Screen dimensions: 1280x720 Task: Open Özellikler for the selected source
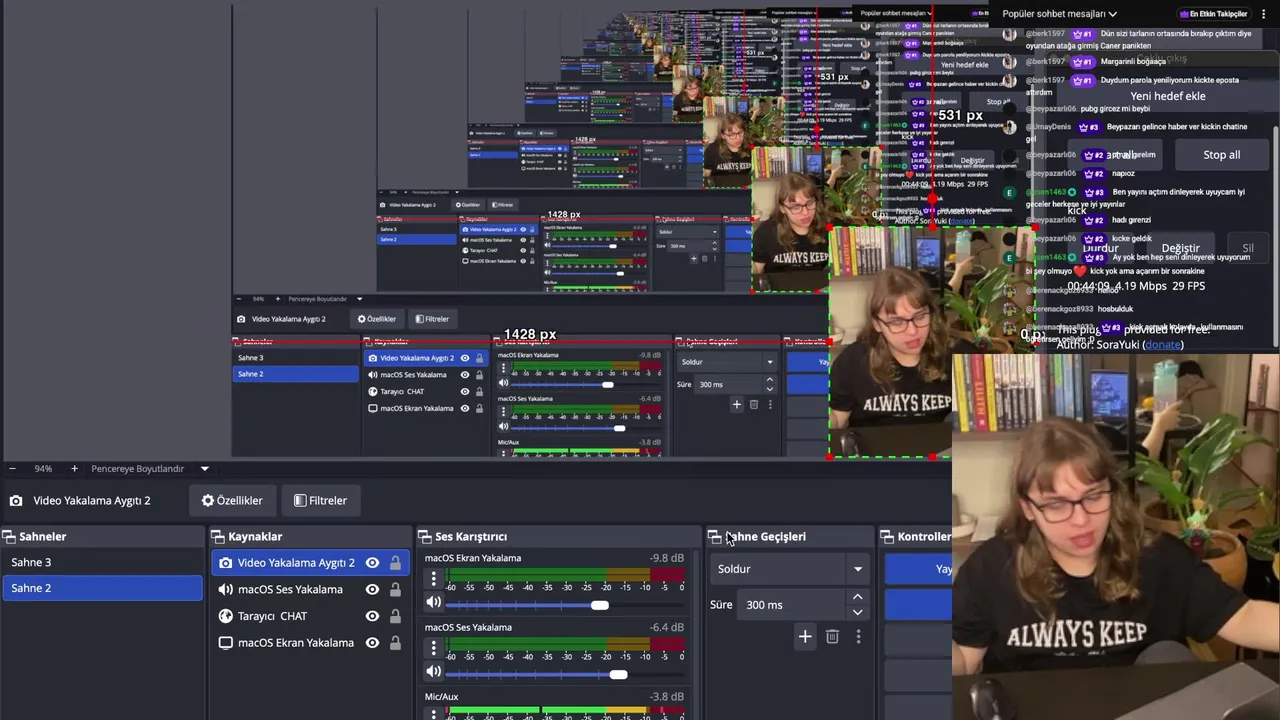[232, 500]
